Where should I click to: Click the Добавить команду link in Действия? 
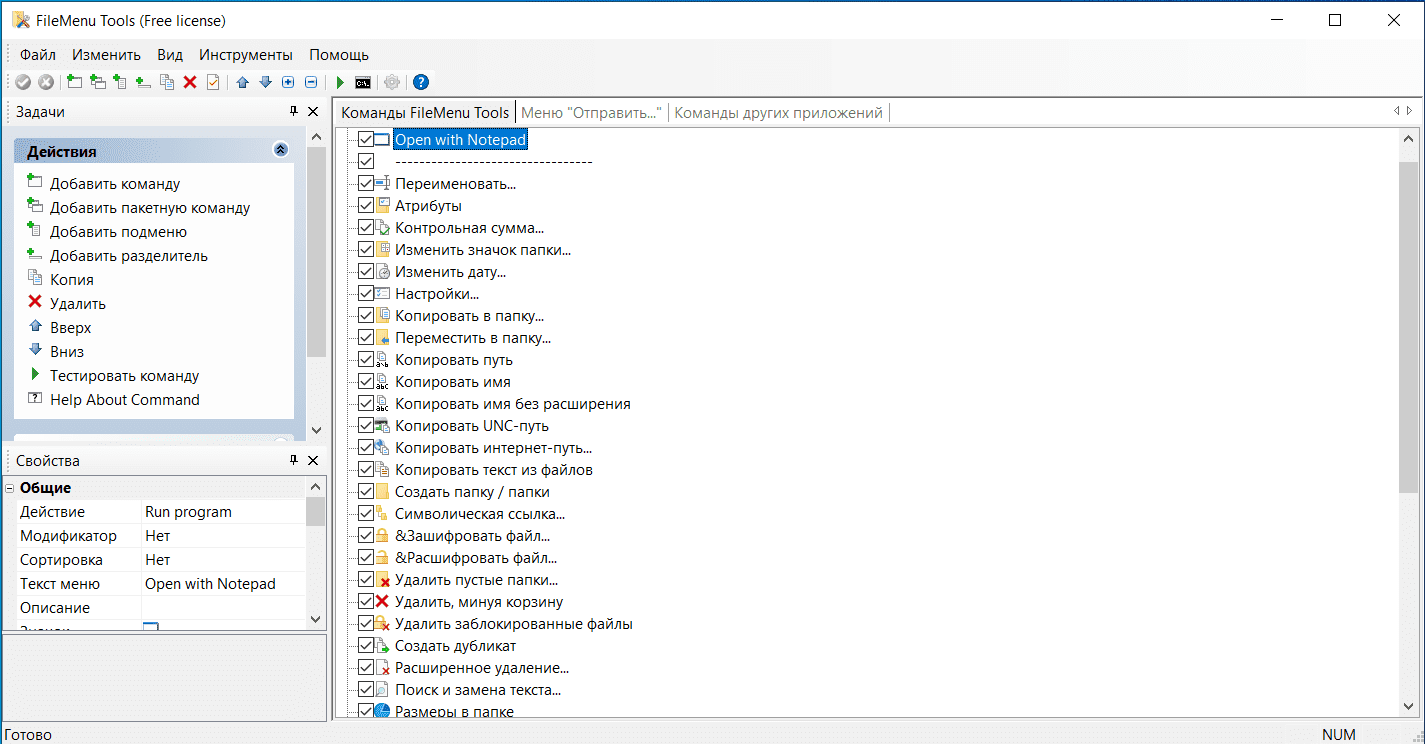pyautogui.click(x=115, y=184)
